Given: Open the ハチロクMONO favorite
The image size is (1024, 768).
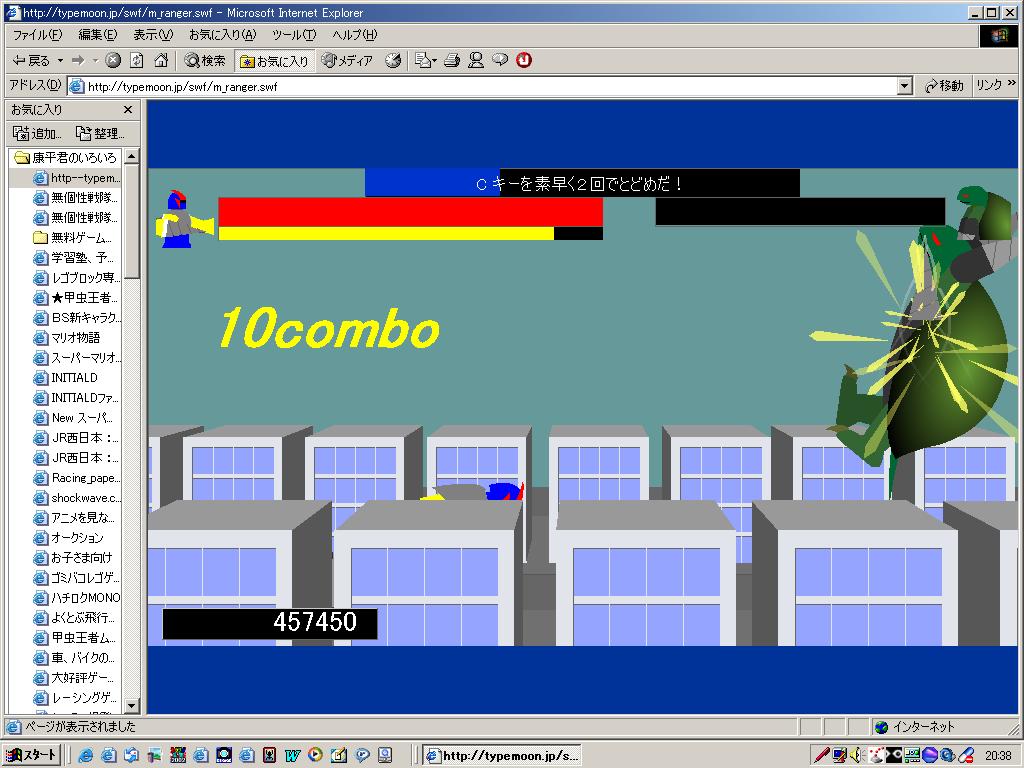Looking at the screenshot, I should [x=76, y=598].
